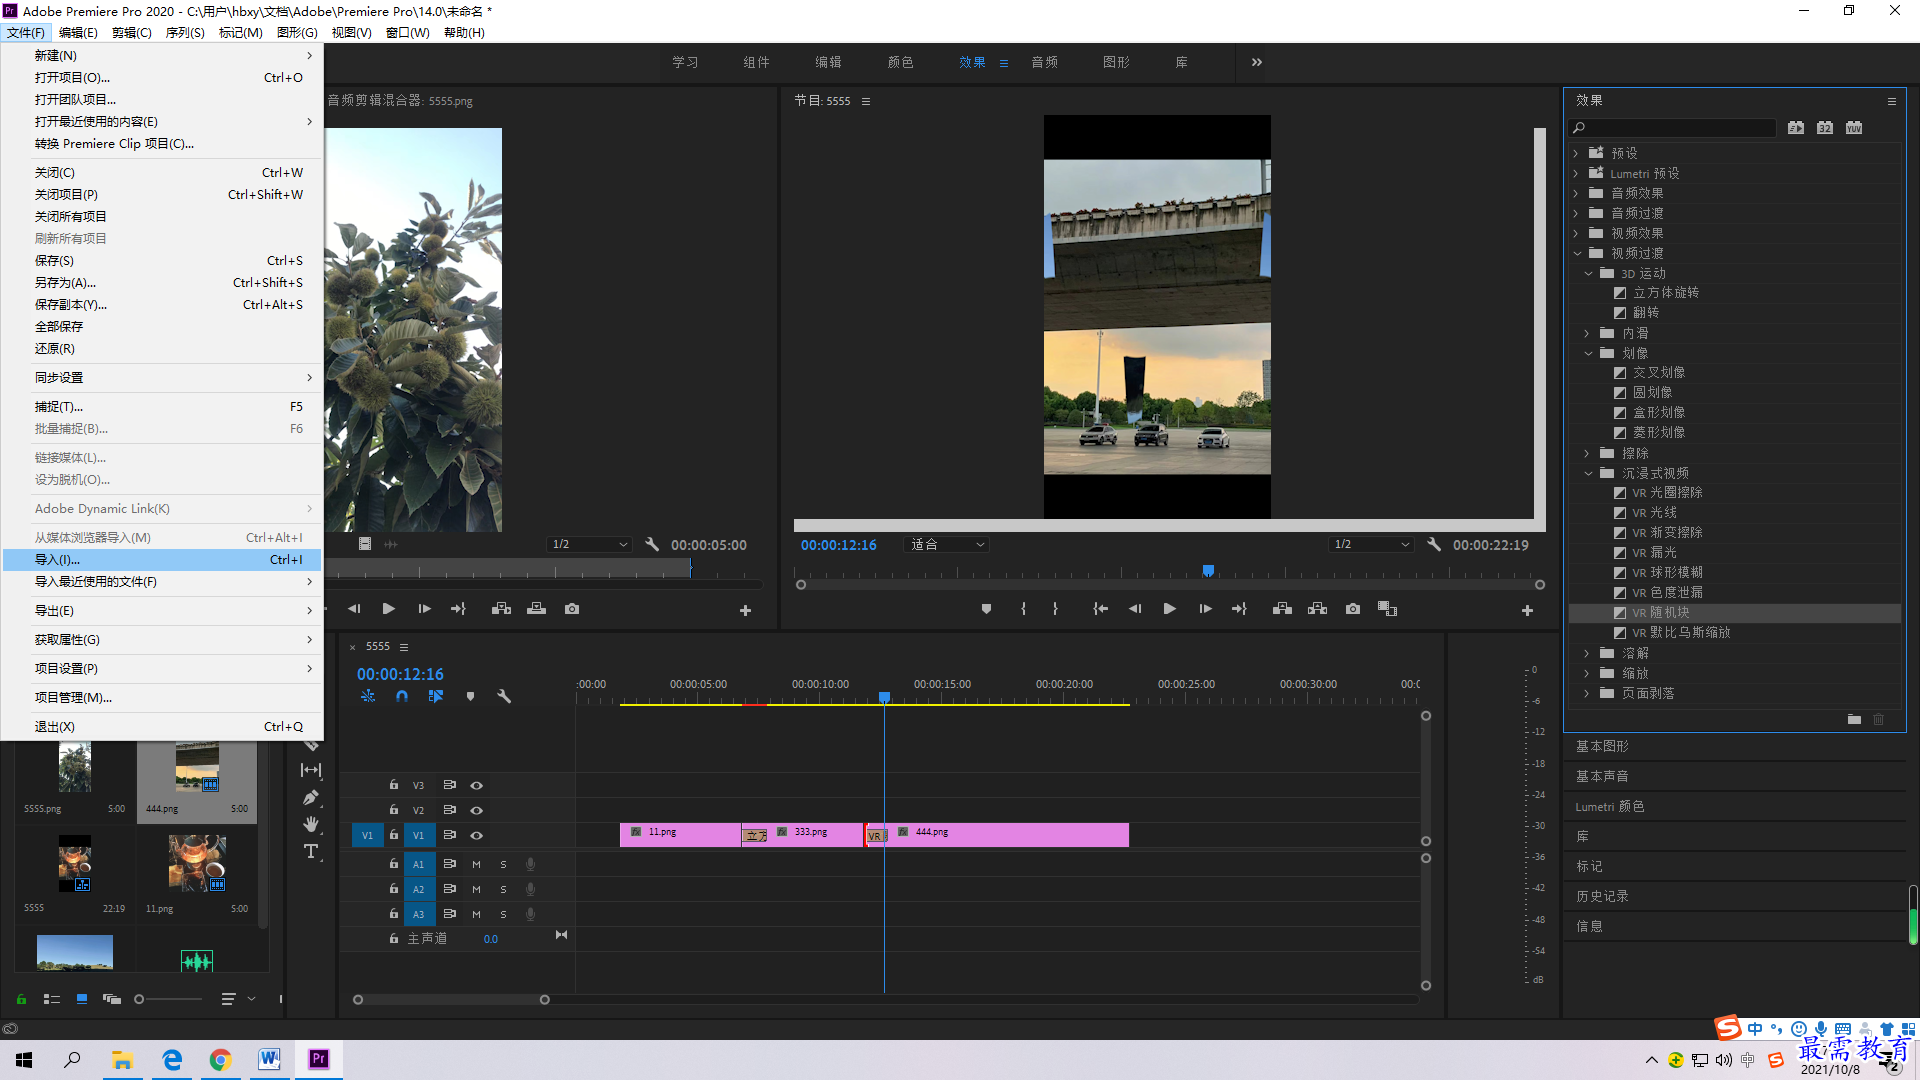Toggle V3 track output eye

[477, 785]
